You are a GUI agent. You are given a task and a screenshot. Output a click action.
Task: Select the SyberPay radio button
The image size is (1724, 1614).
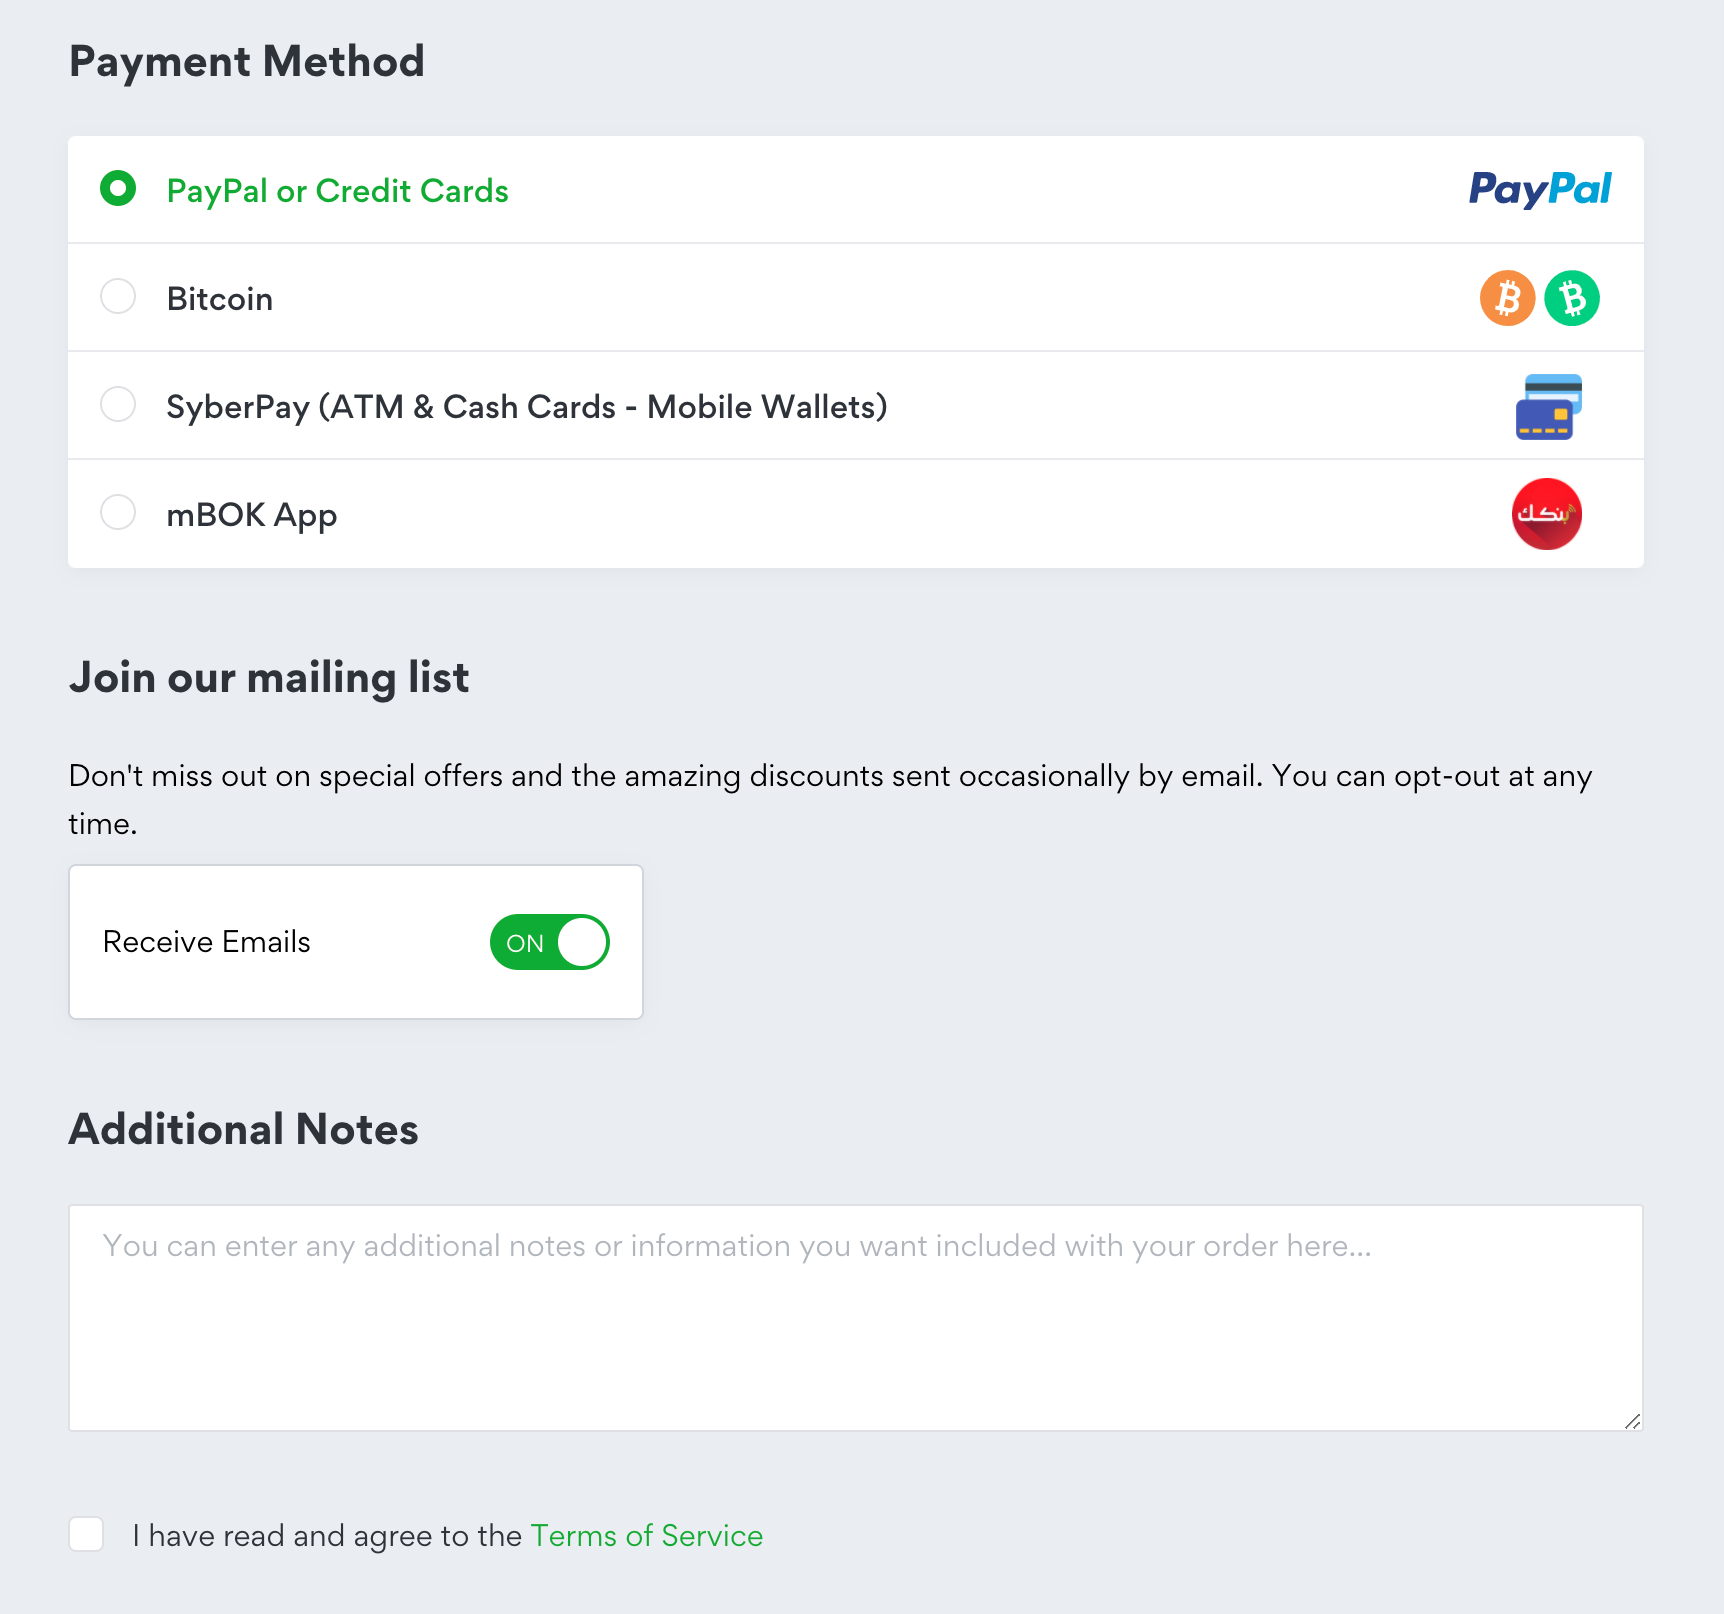point(118,404)
